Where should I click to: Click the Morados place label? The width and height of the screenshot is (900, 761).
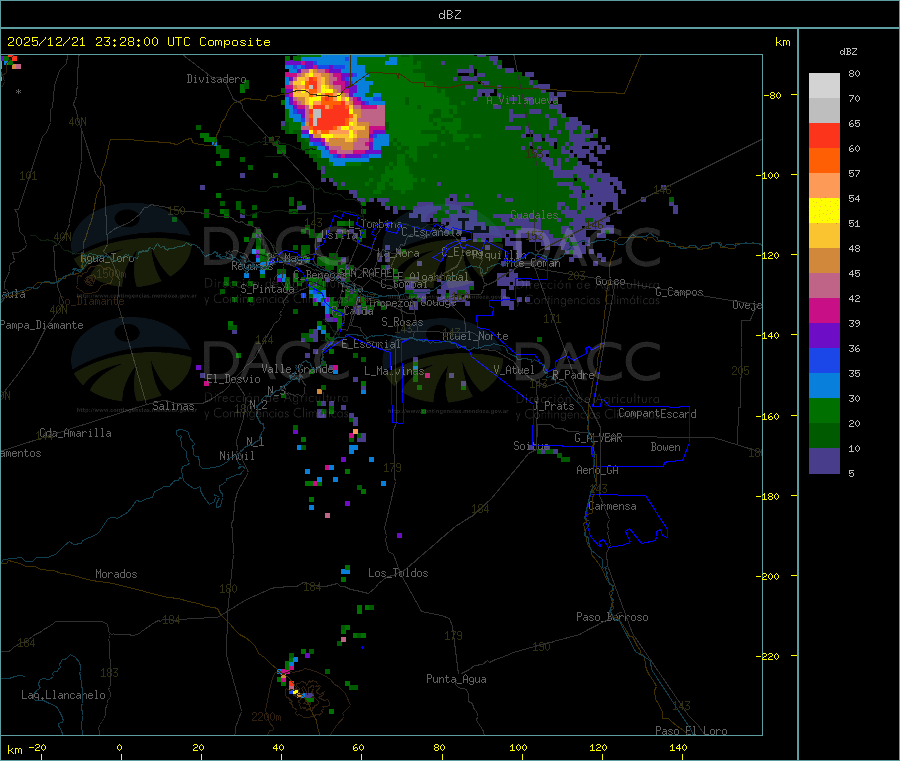(x=116, y=574)
